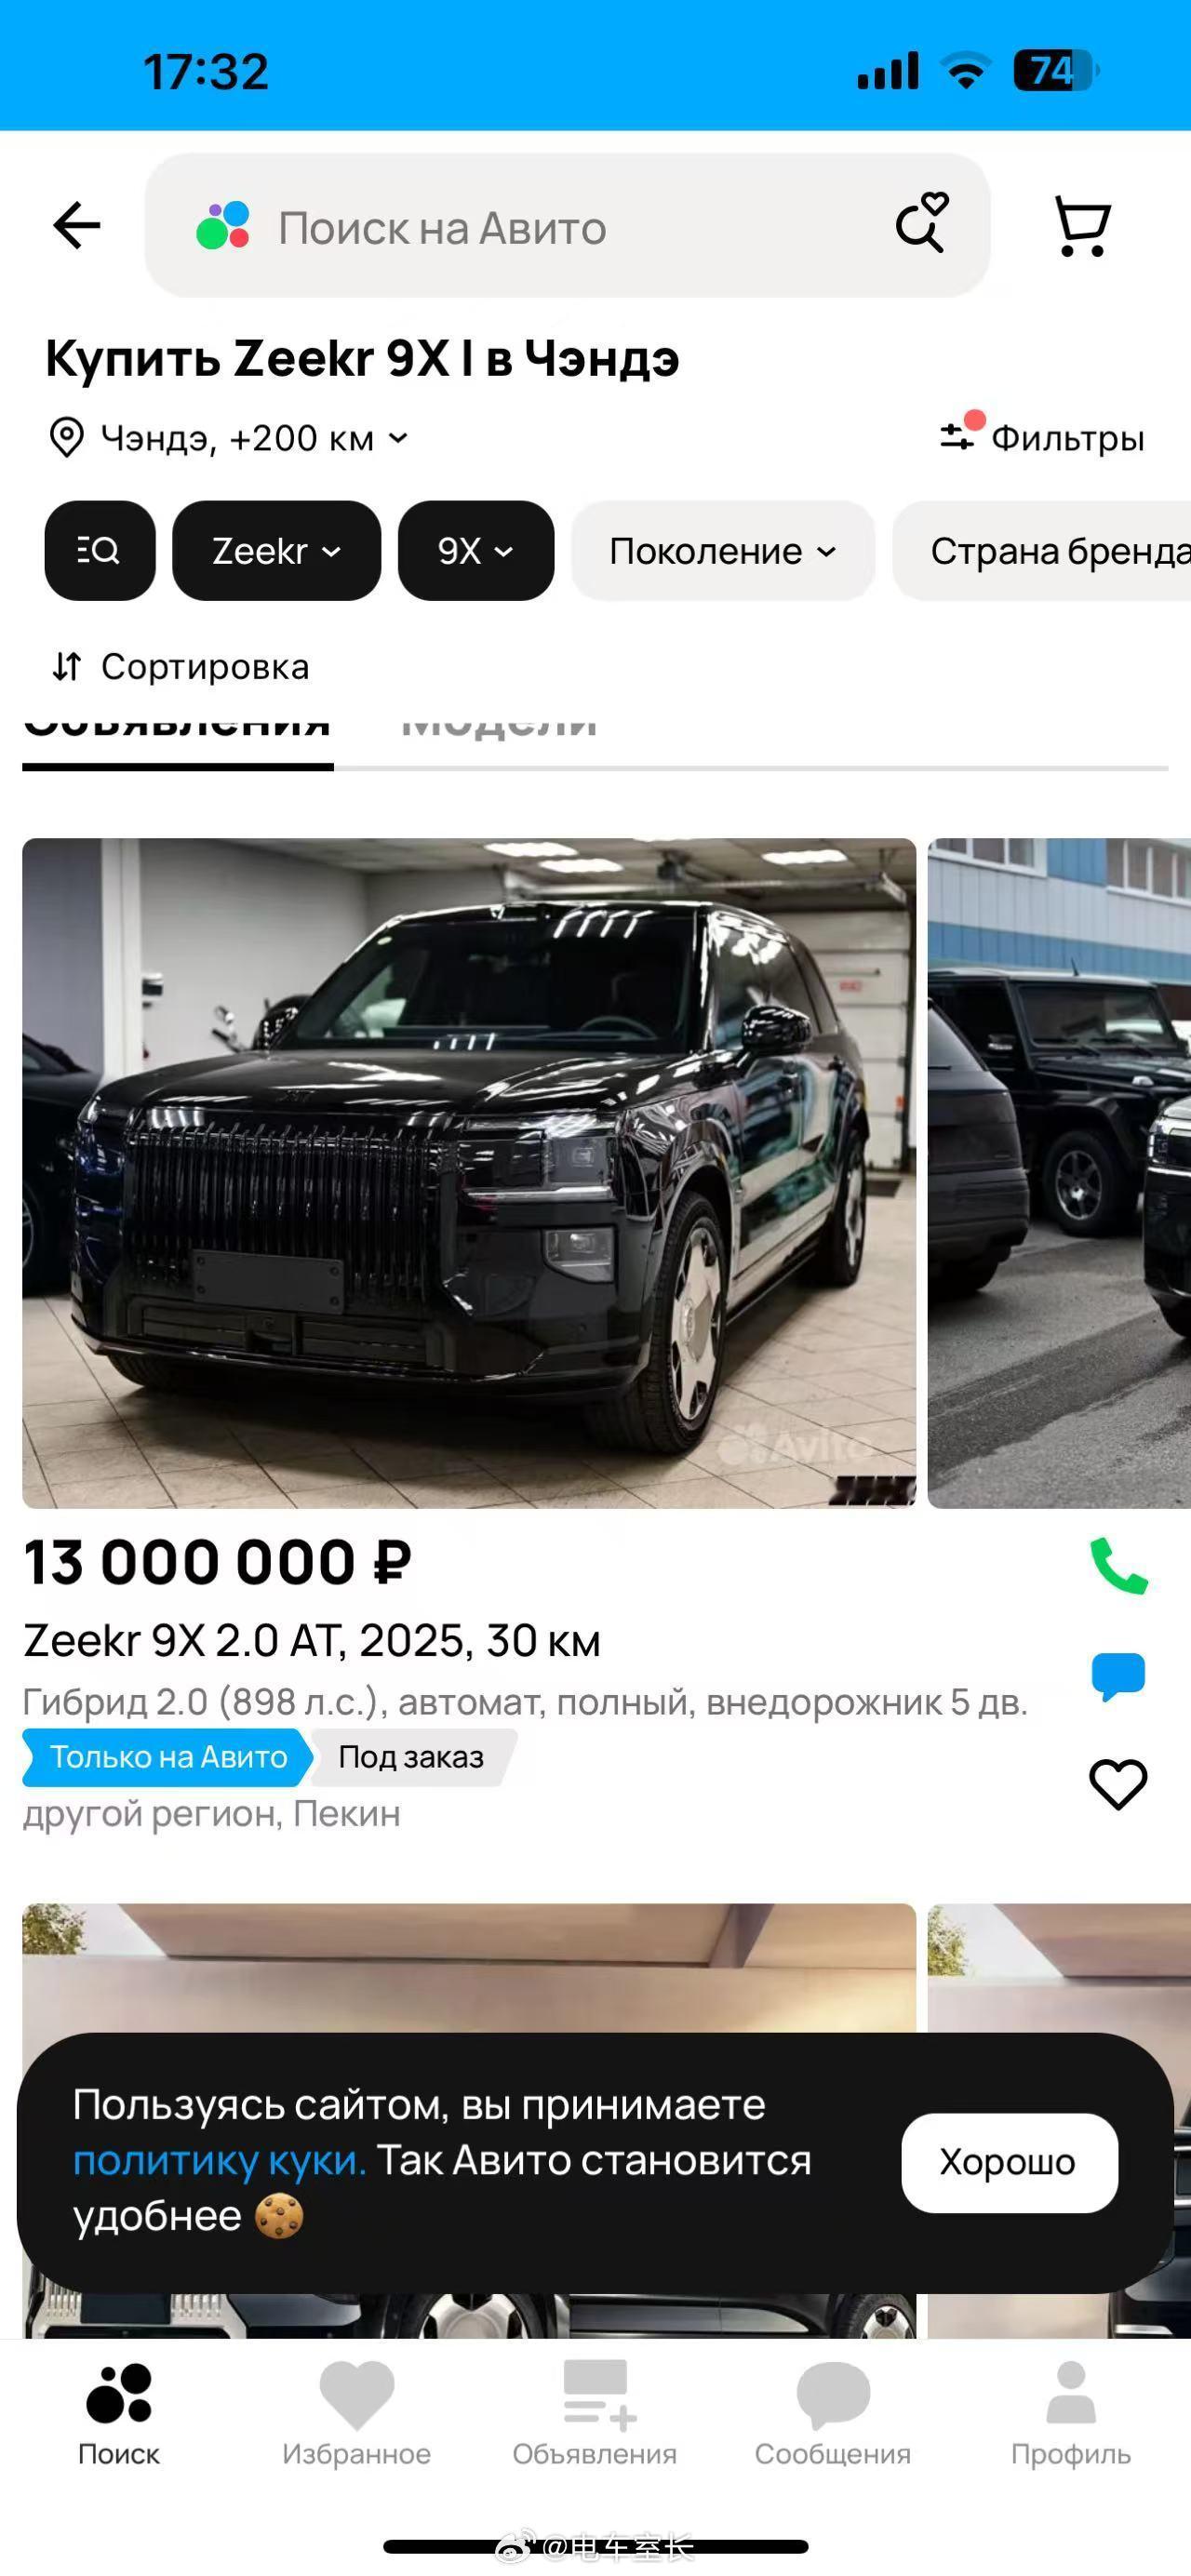The image size is (1191, 2576).
Task: Open the Сортировка sorting options
Action: (x=181, y=667)
